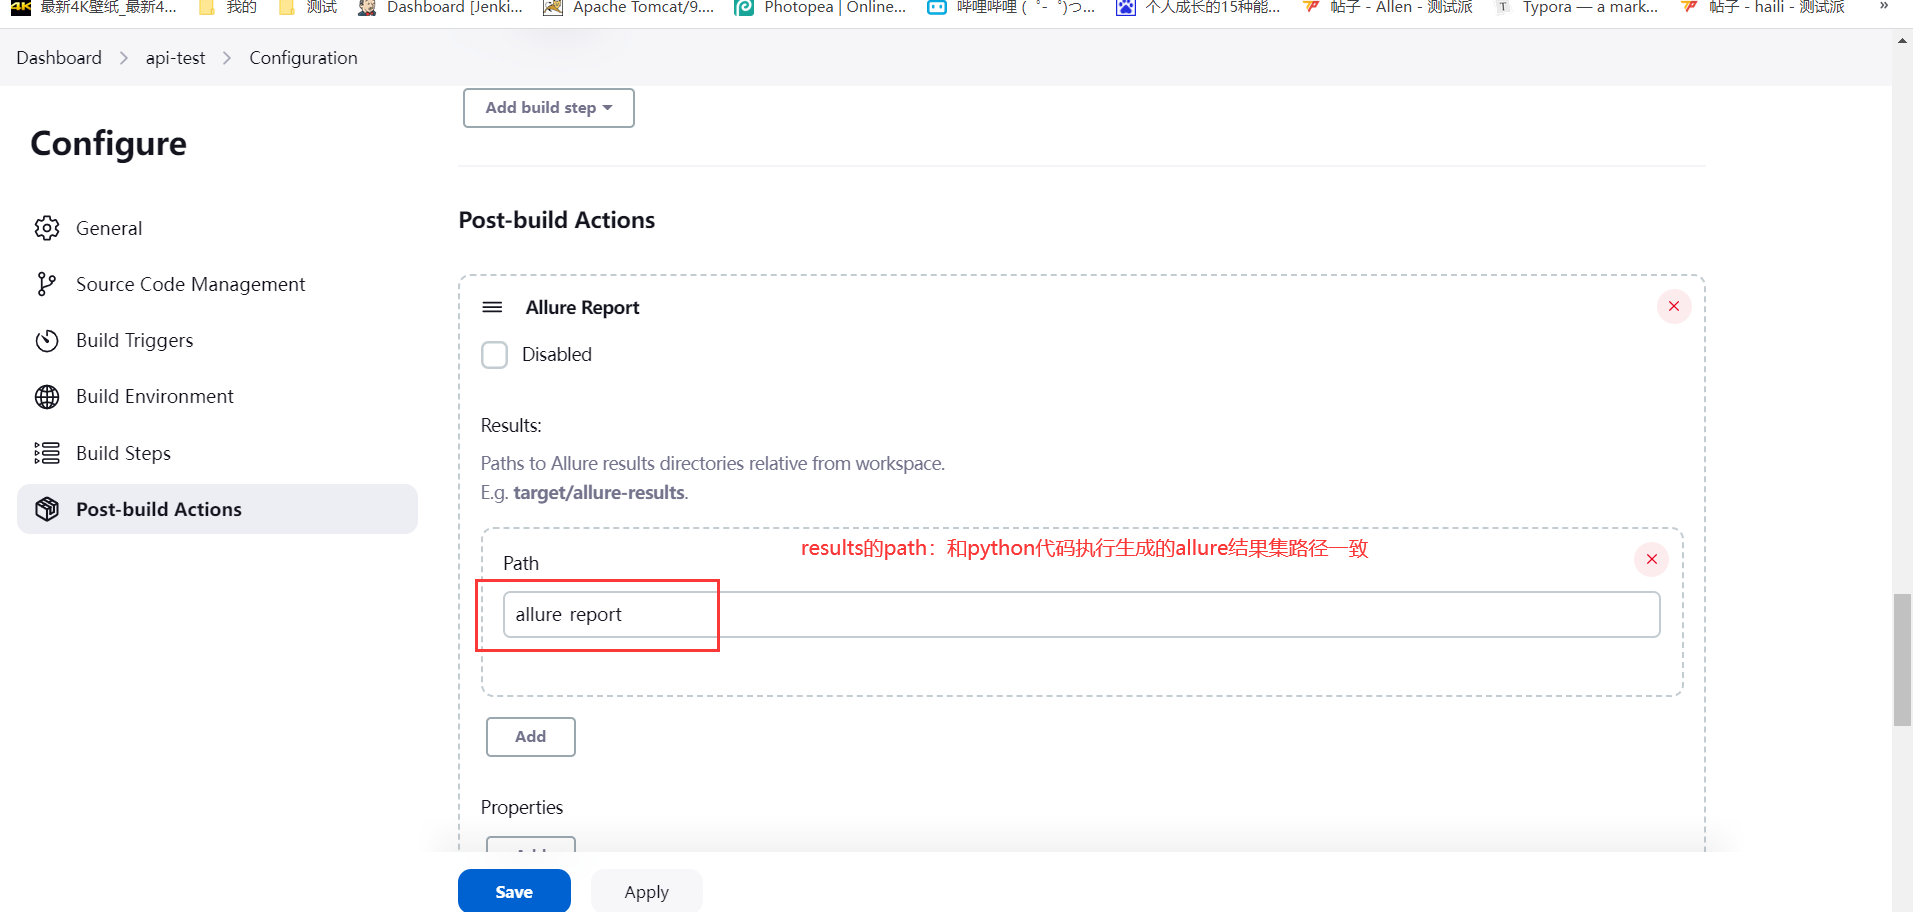Image resolution: width=1913 pixels, height=912 pixels.
Task: Open the Dashboard [Jenkins] bookmark
Action: [x=440, y=8]
